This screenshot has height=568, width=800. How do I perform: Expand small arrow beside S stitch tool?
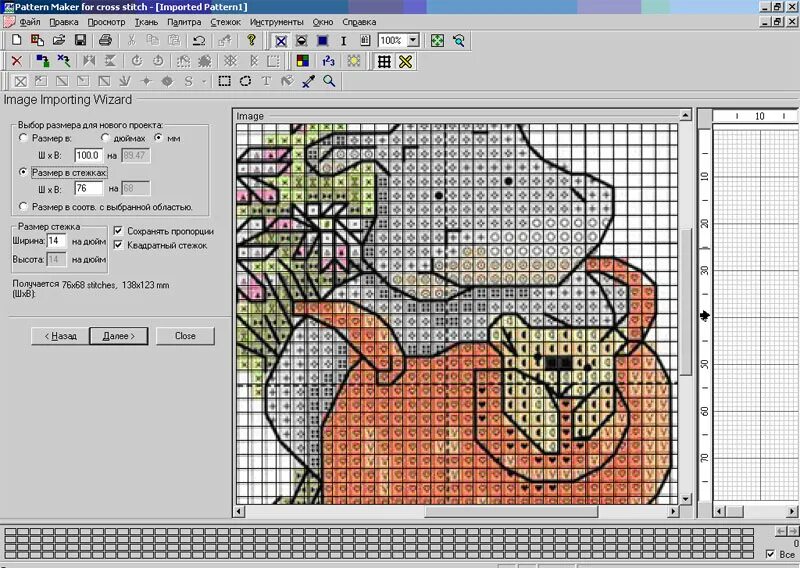[204, 81]
